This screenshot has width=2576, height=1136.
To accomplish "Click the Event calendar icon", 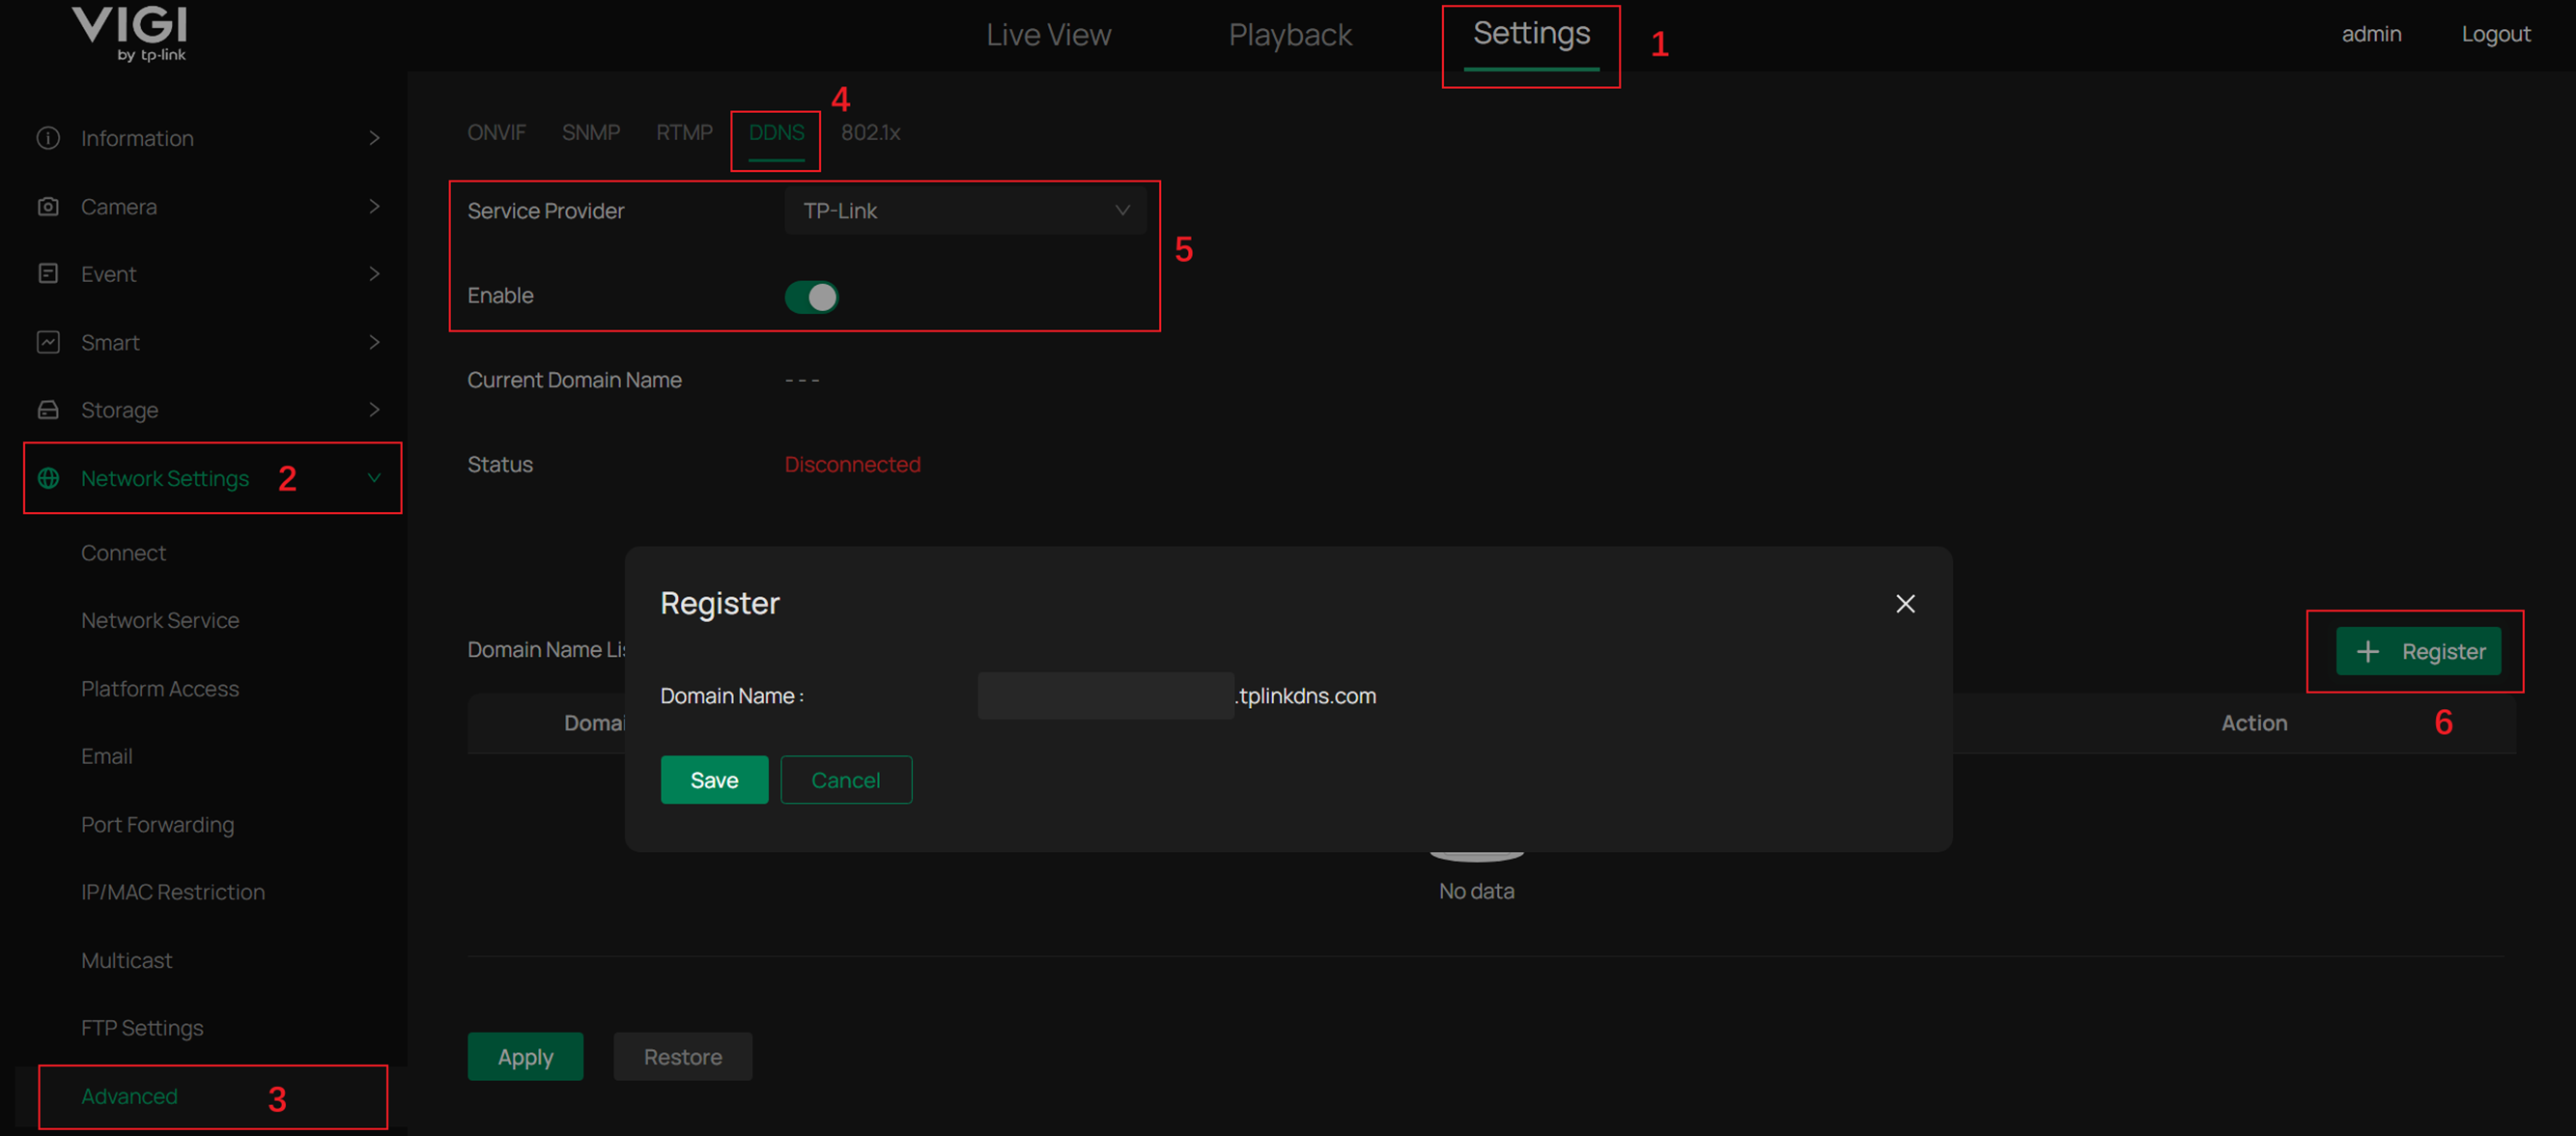I will (x=47, y=273).
